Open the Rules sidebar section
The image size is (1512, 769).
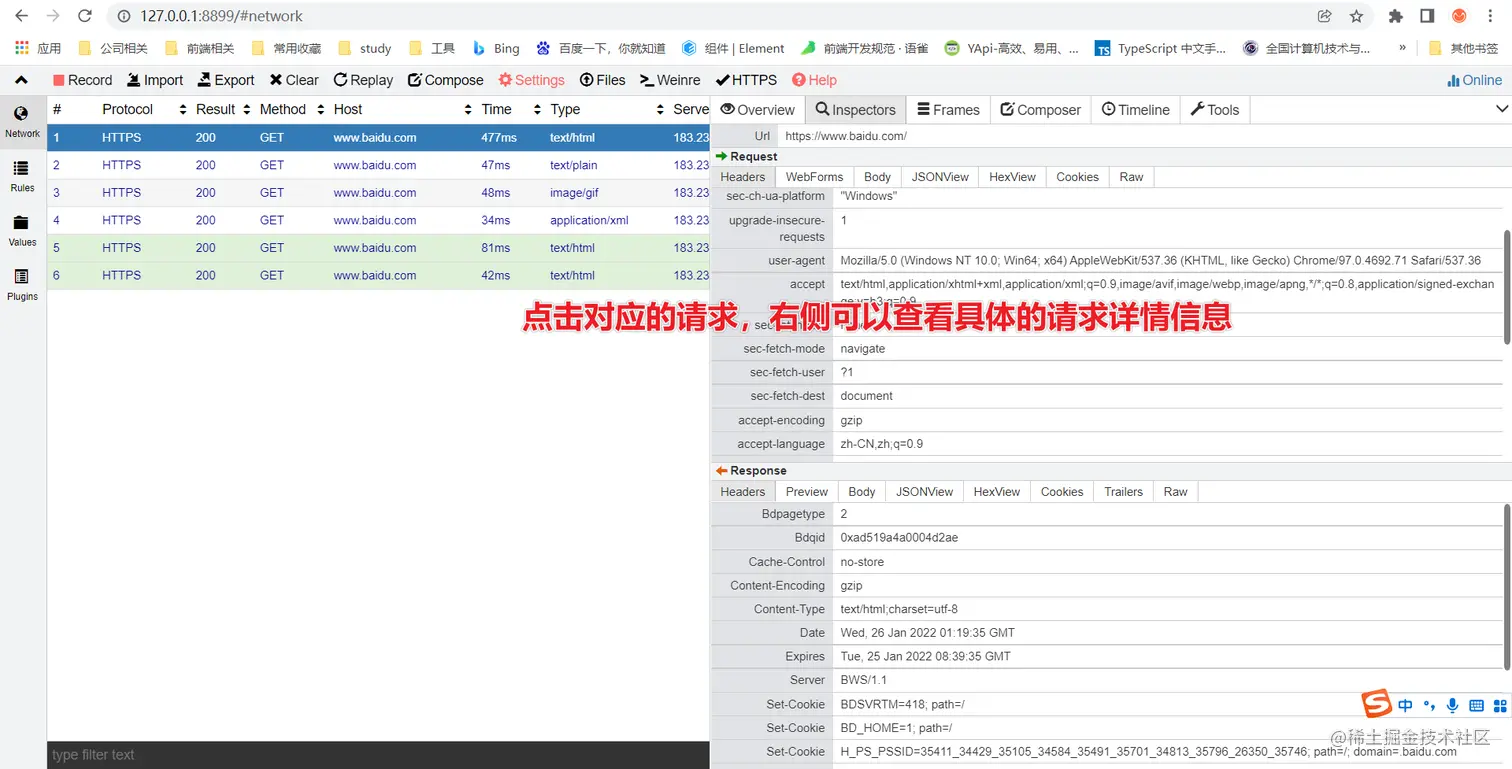click(22, 176)
